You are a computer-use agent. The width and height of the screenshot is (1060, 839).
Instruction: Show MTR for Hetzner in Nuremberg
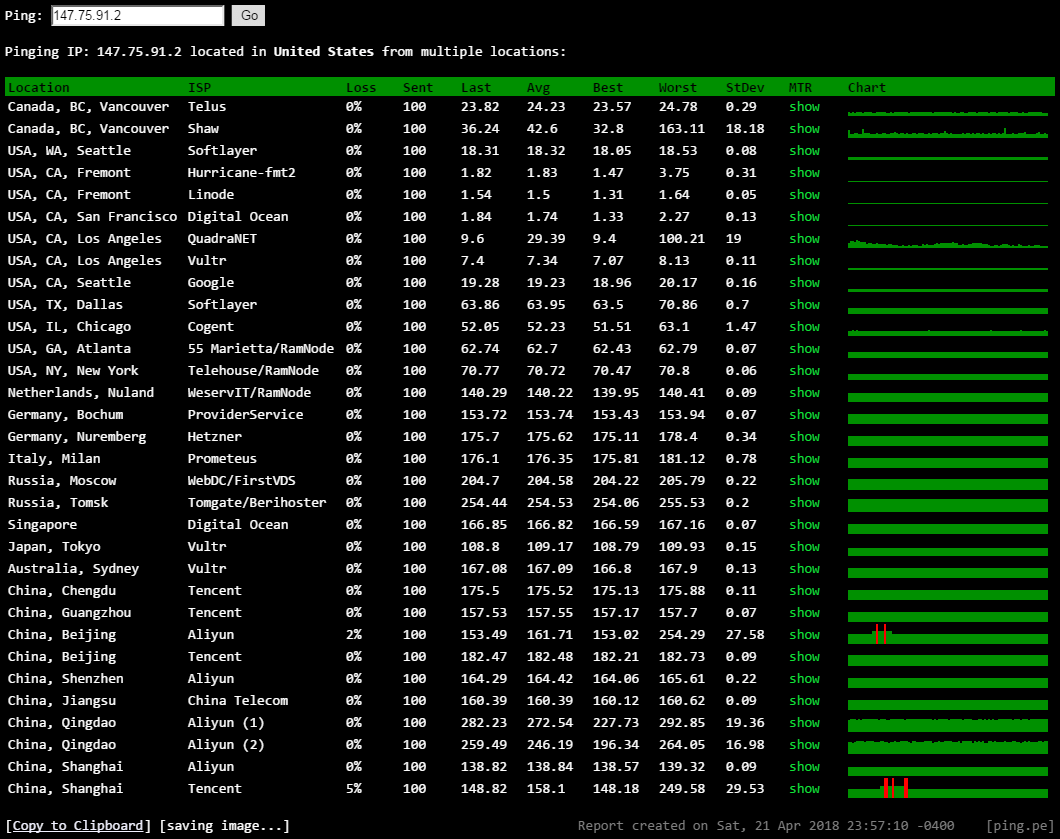tap(804, 437)
